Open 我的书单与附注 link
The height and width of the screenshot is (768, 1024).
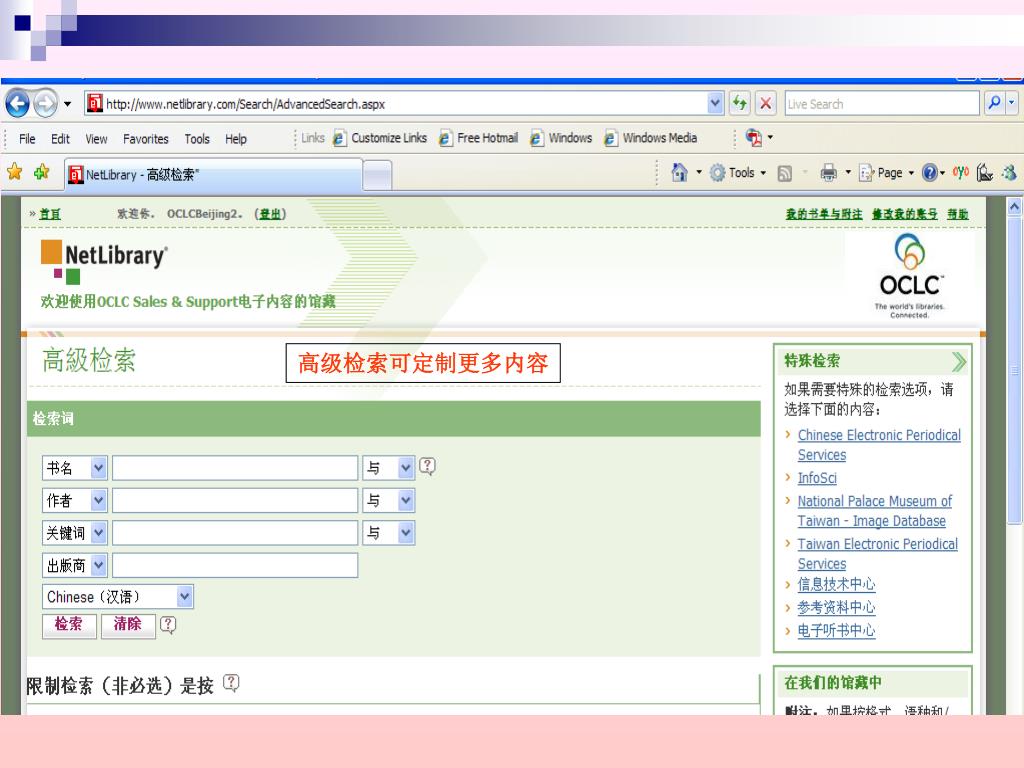coord(824,214)
